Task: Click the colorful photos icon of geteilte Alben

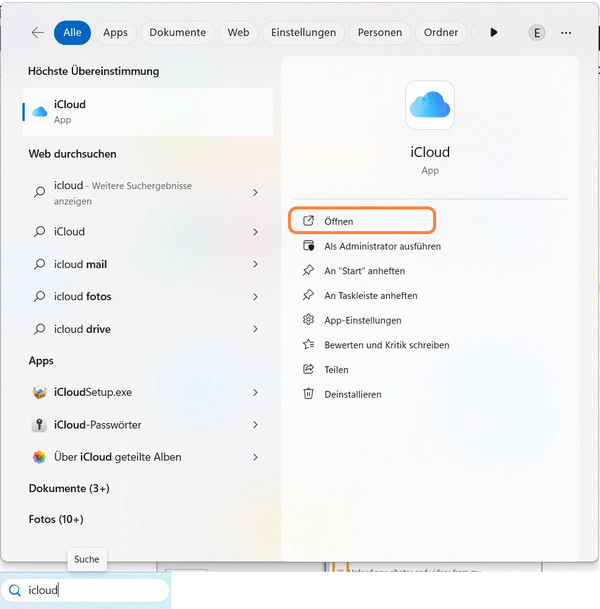Action: (x=39, y=457)
